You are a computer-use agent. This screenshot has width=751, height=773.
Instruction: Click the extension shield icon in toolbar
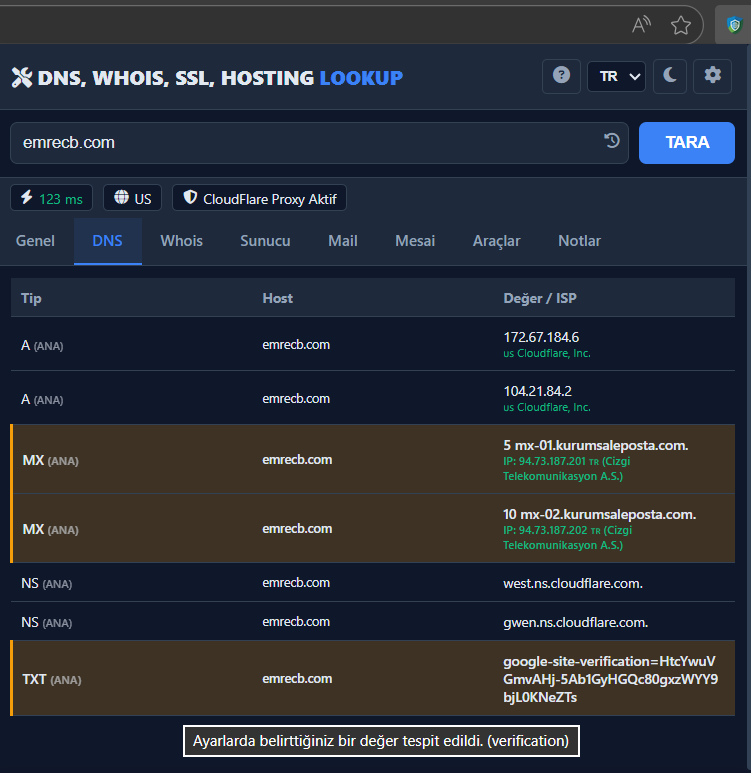(734, 25)
